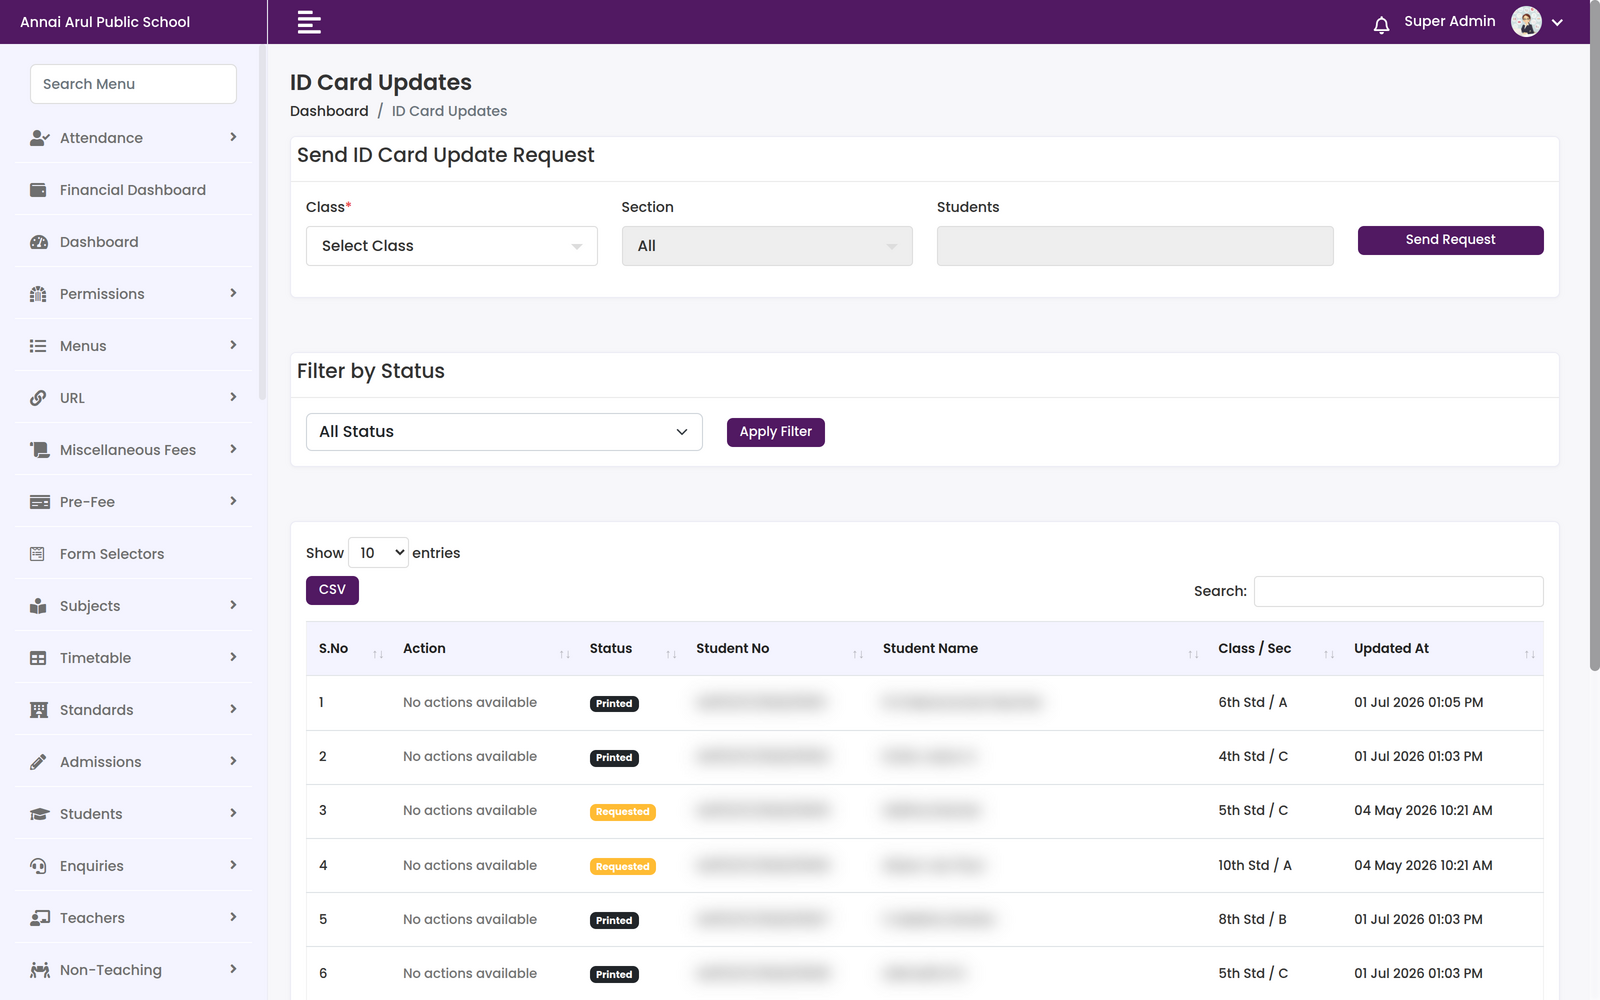Open Dashboard menu item
The image size is (1600, 1000).
[x=133, y=242]
